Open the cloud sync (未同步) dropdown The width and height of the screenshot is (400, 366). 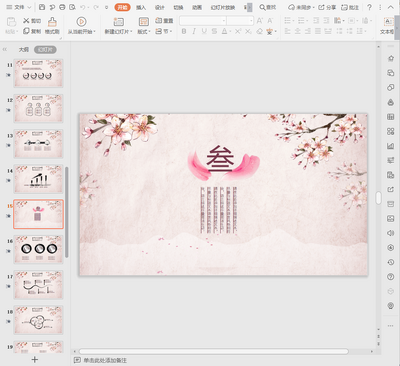[301, 7]
